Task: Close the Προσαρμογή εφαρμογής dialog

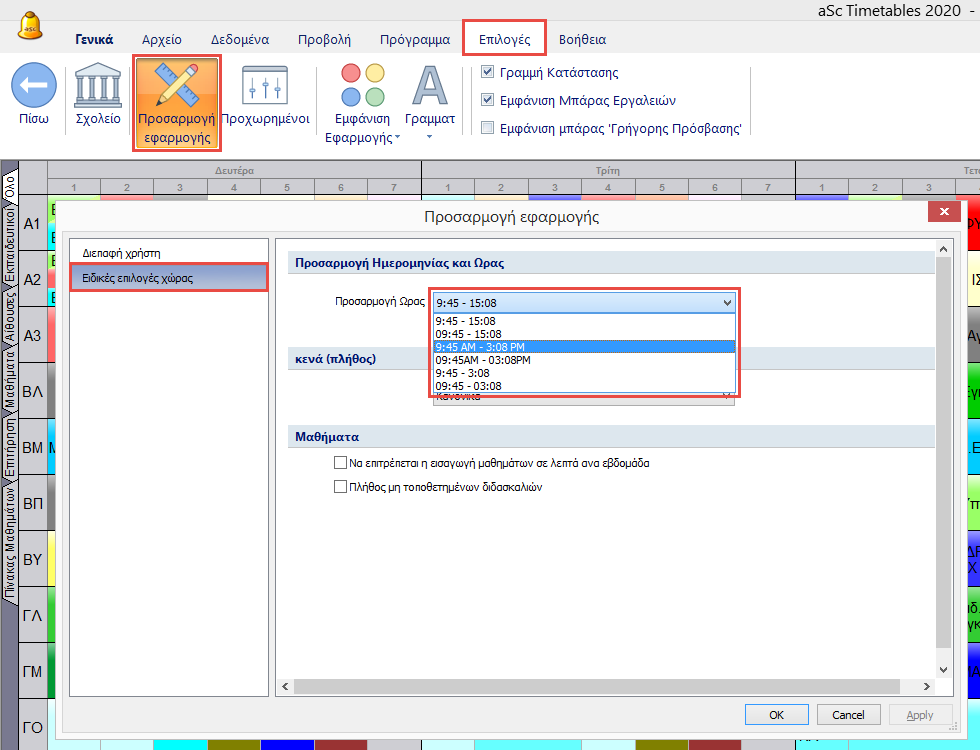Action: coord(944,212)
